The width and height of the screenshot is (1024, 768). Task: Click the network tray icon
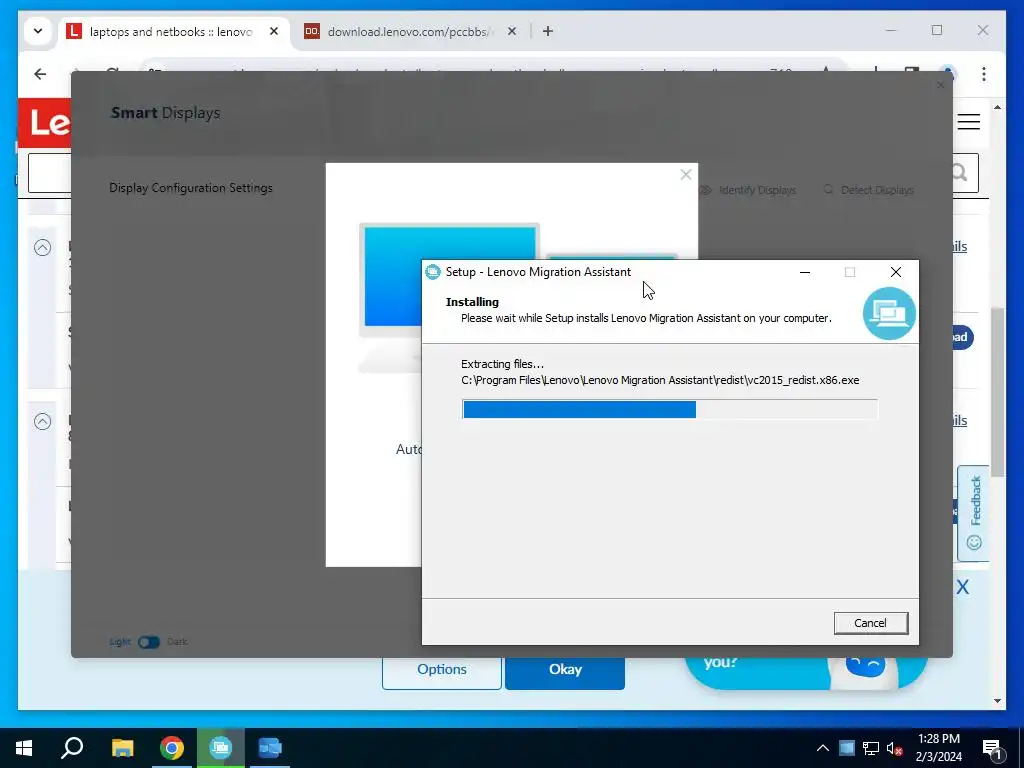tap(871, 748)
